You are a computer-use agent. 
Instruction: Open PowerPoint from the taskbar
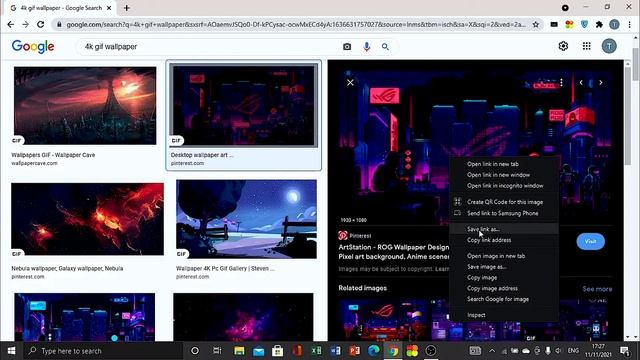coord(354,351)
